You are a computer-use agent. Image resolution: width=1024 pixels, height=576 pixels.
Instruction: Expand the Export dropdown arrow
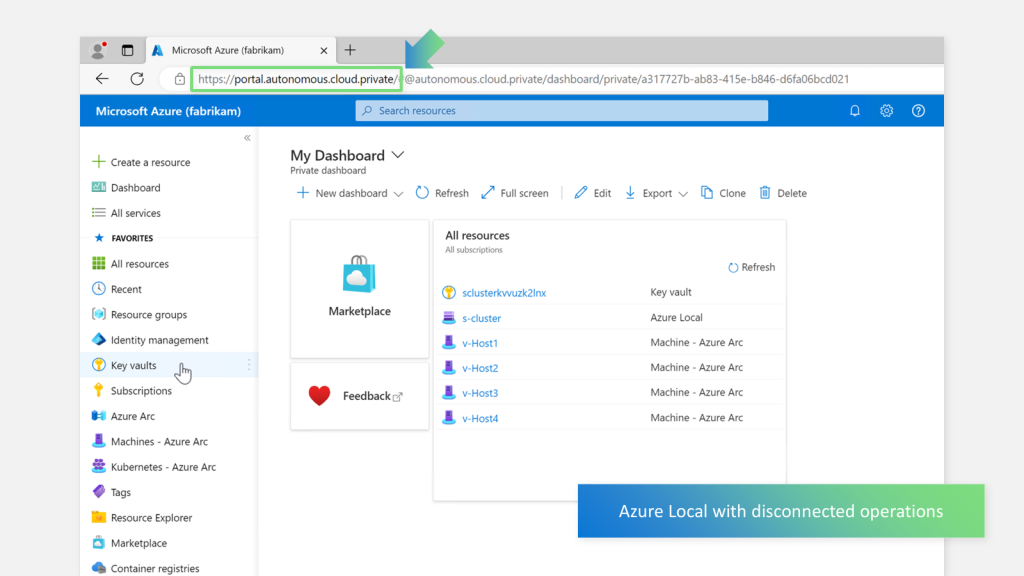[x=683, y=194]
